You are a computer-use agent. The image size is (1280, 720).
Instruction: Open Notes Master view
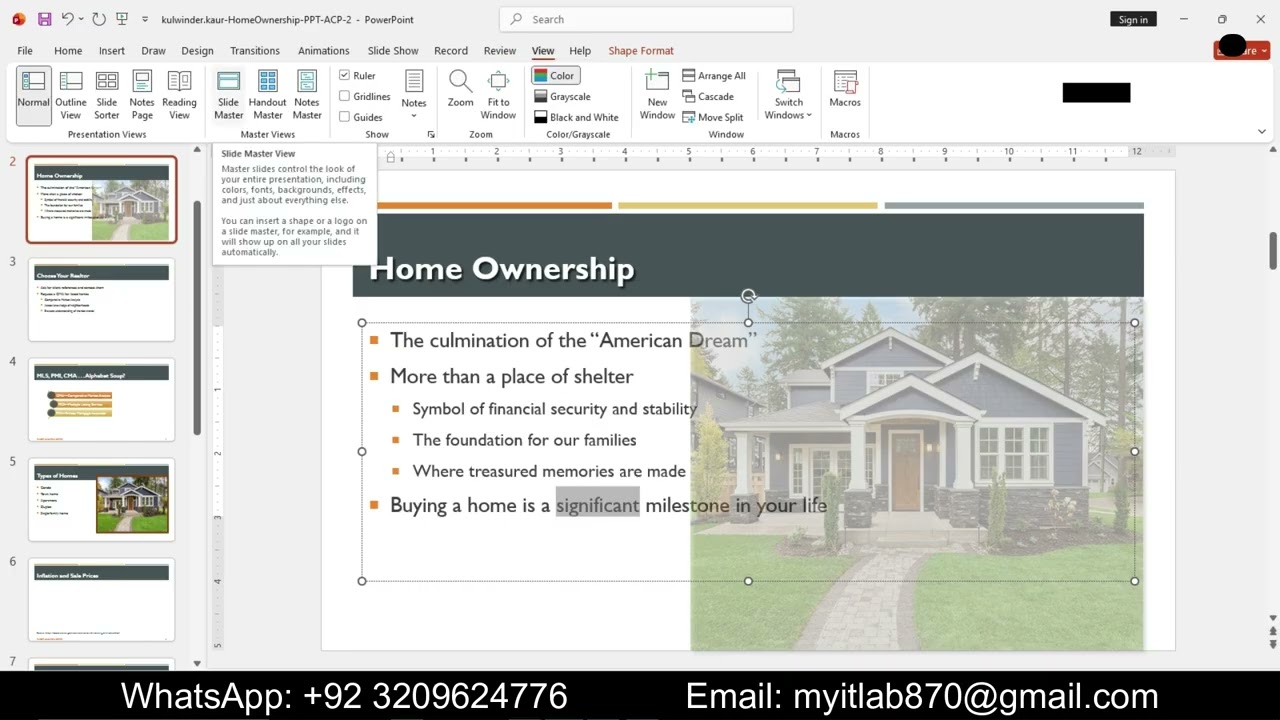307,96
